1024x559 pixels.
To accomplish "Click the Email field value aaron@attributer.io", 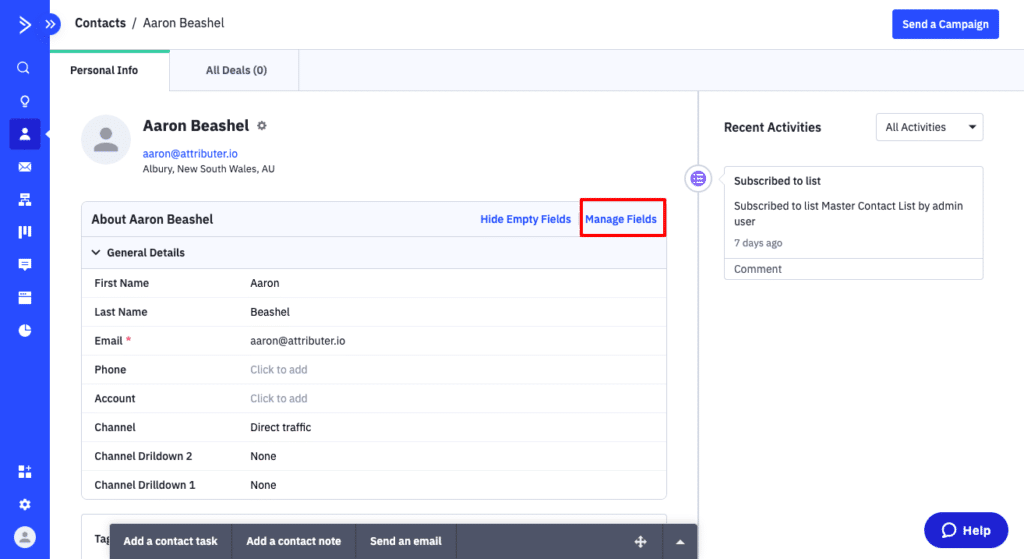I will pos(298,341).
